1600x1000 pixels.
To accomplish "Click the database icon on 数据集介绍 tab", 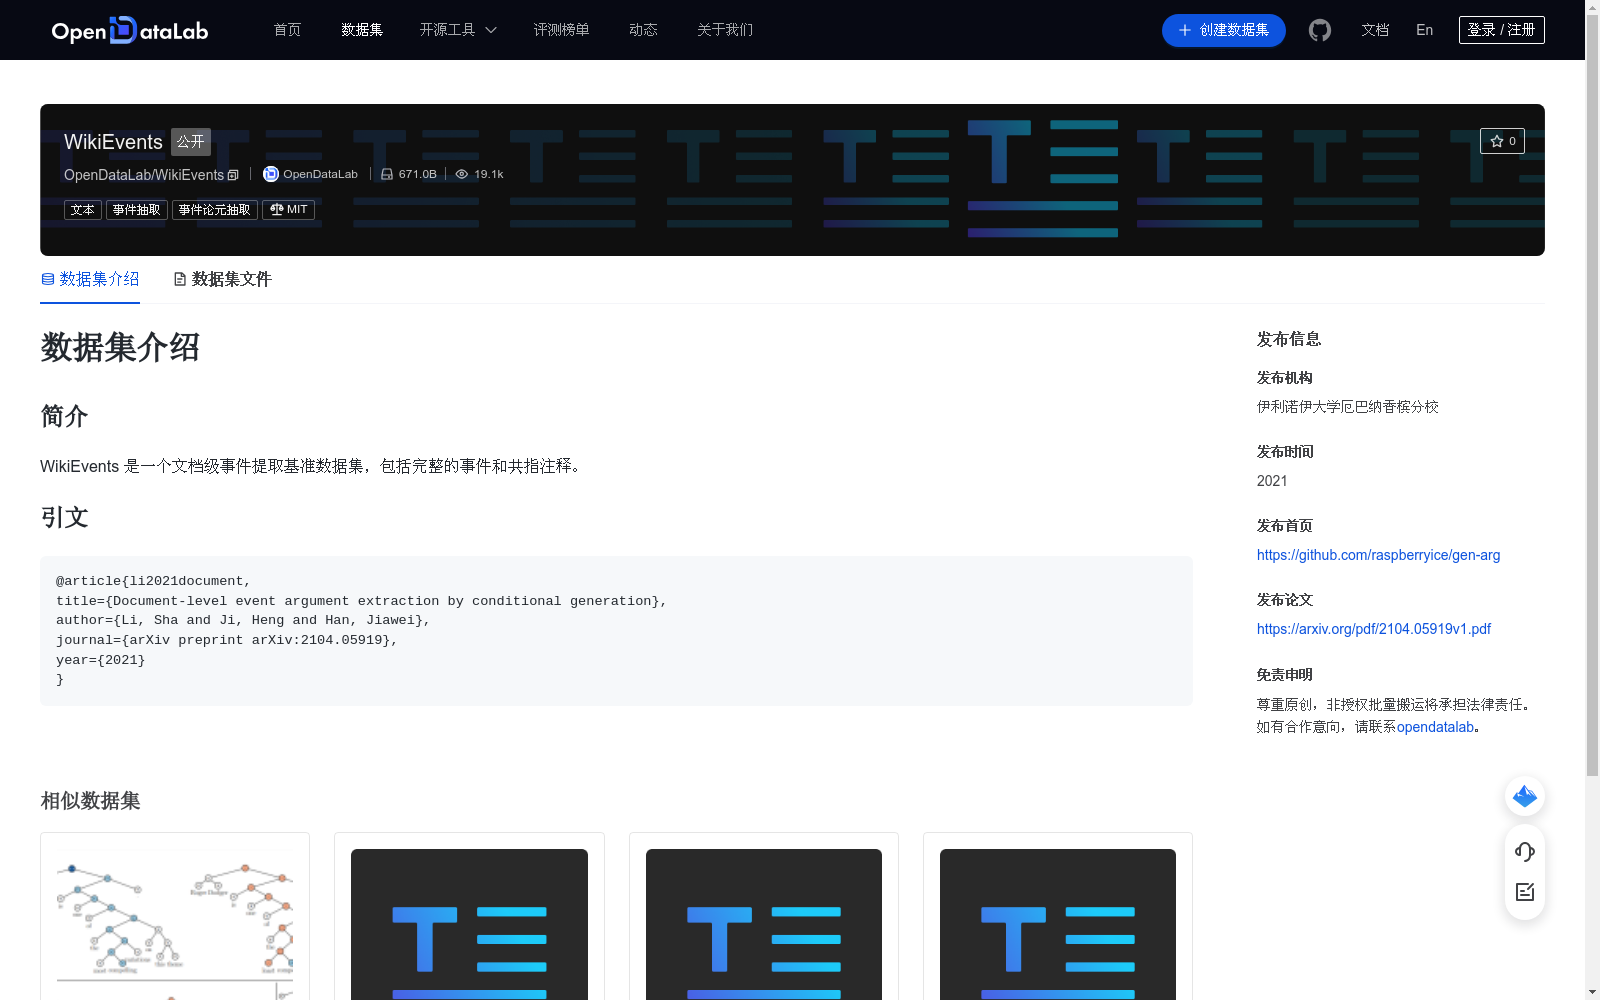I will [x=48, y=279].
